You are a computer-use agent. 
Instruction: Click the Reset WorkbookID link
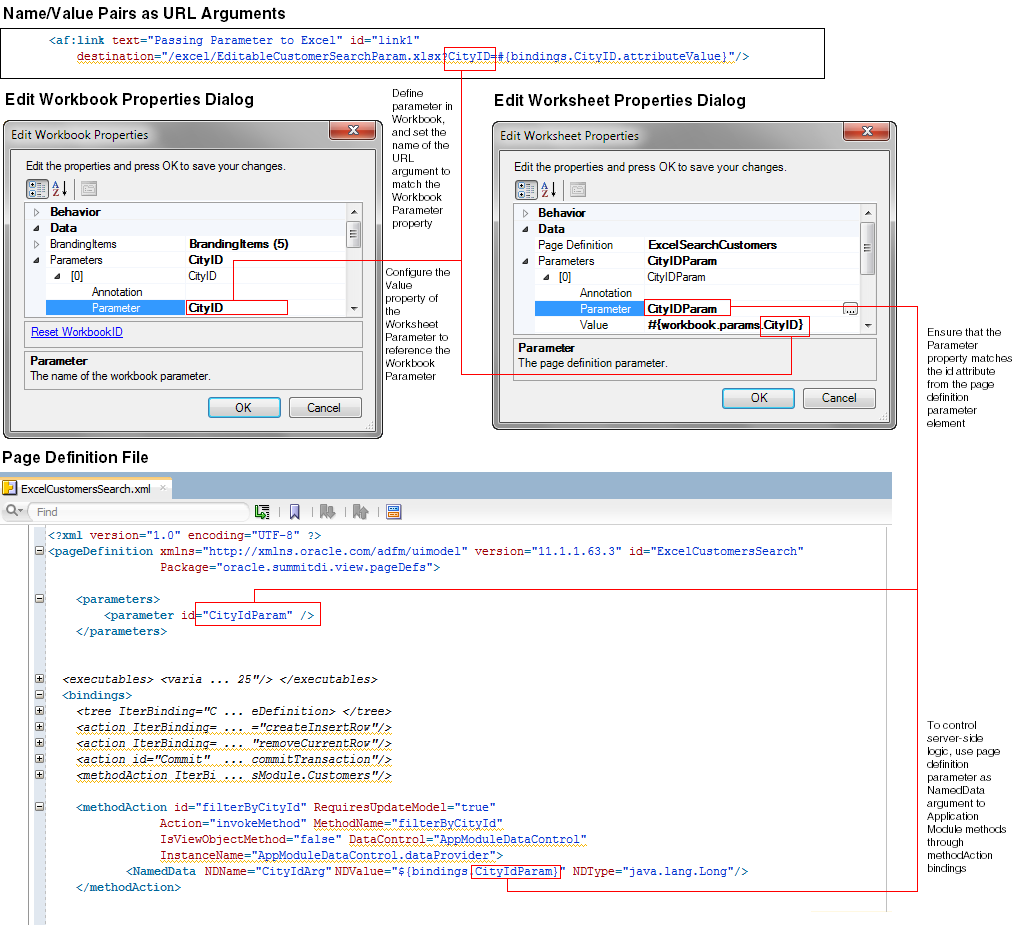77,332
